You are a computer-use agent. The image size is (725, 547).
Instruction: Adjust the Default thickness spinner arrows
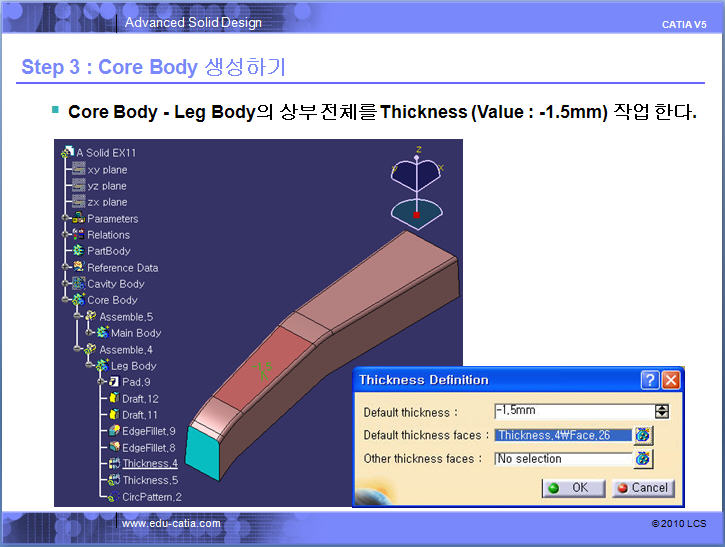click(661, 411)
